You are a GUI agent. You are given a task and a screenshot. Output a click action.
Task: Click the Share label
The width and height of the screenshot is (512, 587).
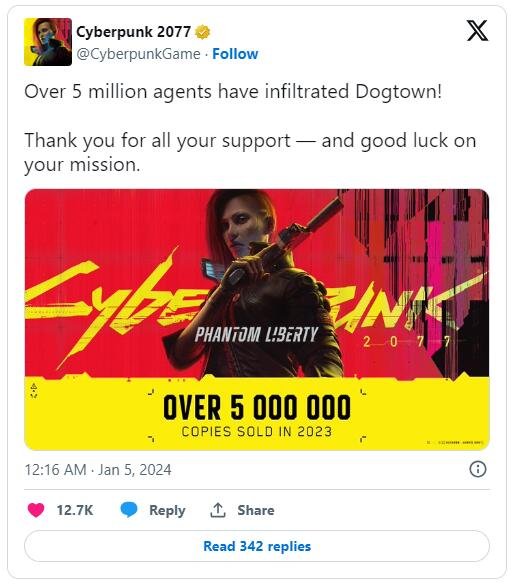(x=256, y=510)
